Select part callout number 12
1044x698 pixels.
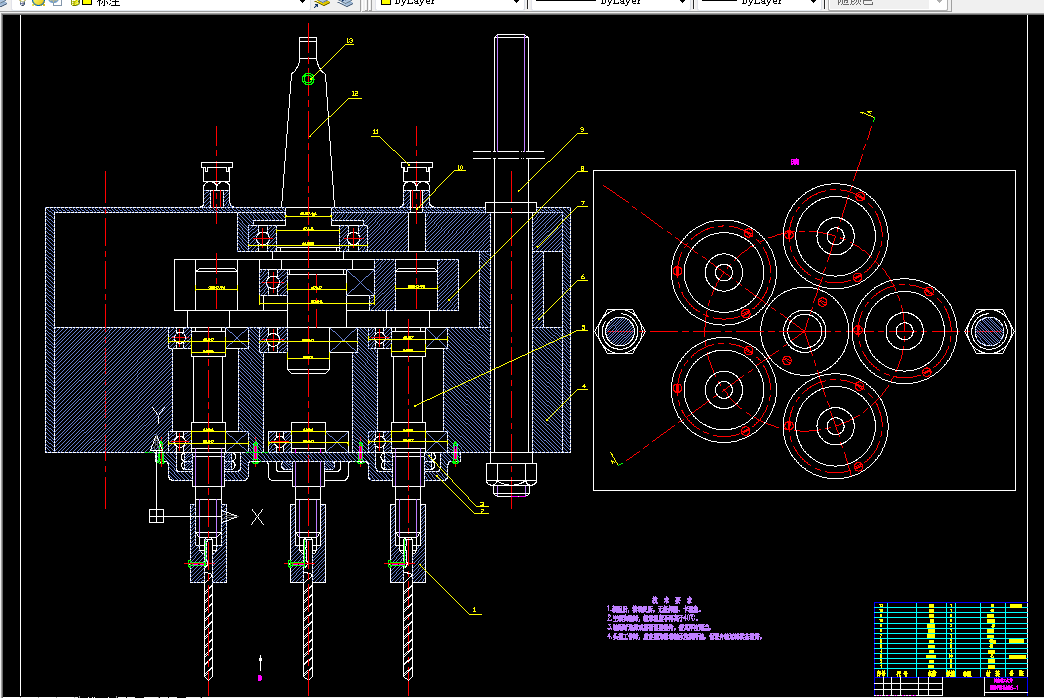pos(355,94)
